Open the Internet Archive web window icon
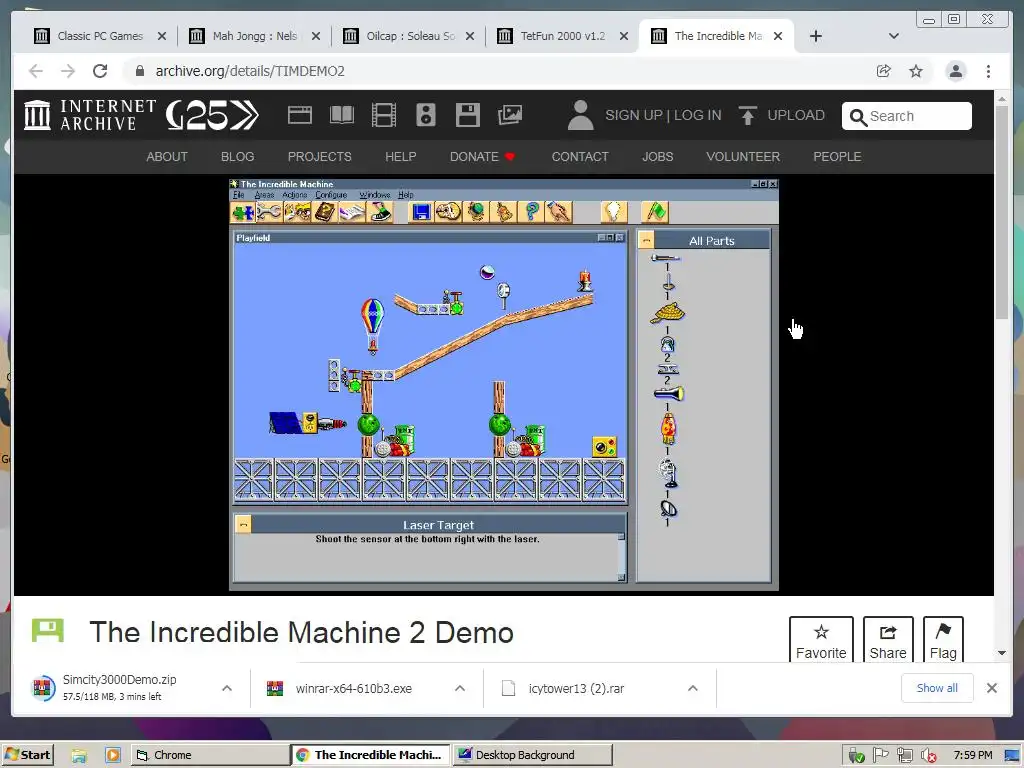 [x=300, y=115]
